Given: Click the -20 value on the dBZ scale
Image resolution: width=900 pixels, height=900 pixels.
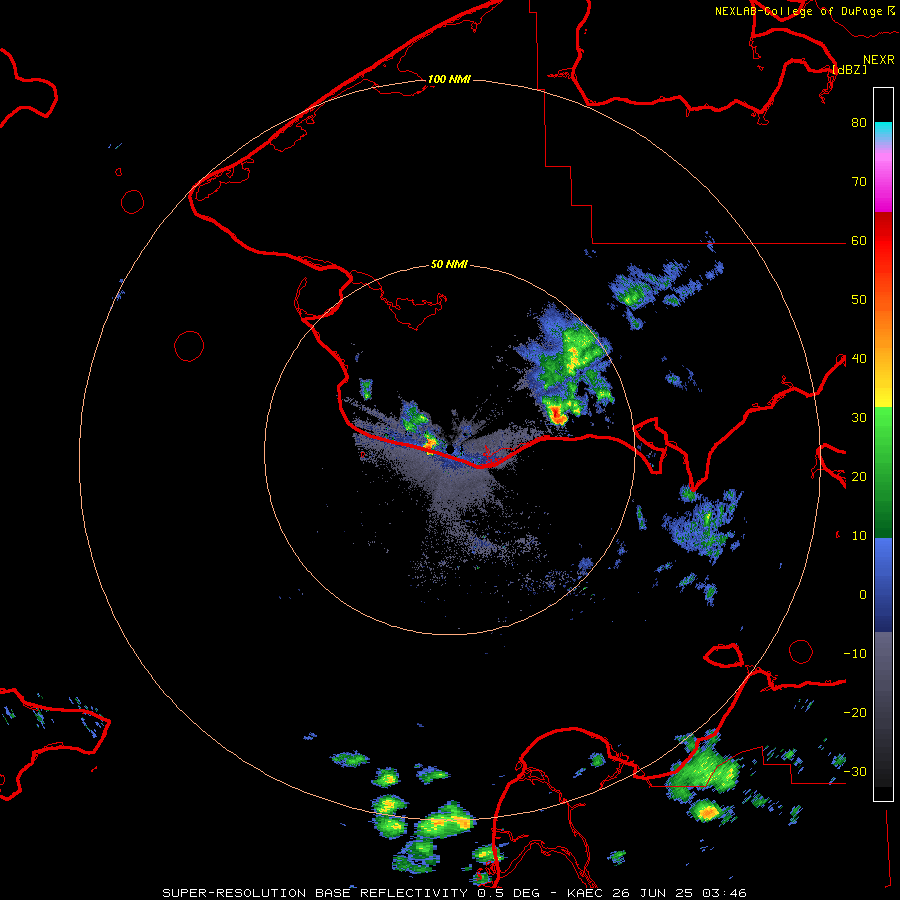Looking at the screenshot, I should pyautogui.click(x=855, y=713).
